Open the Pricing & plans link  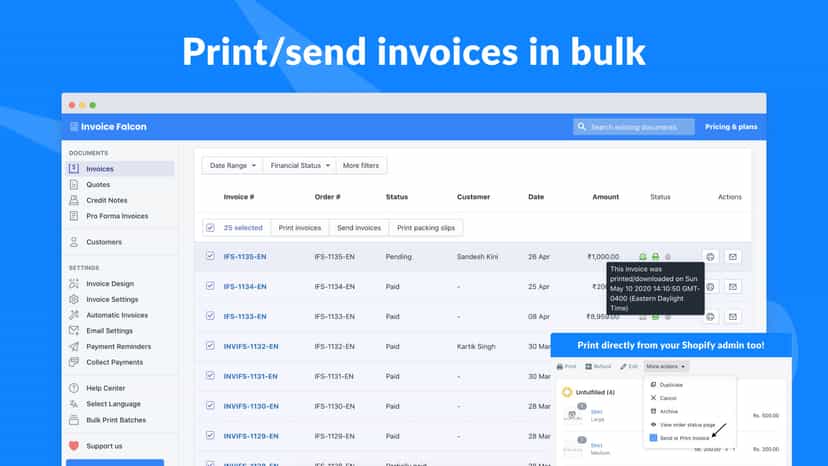point(731,127)
